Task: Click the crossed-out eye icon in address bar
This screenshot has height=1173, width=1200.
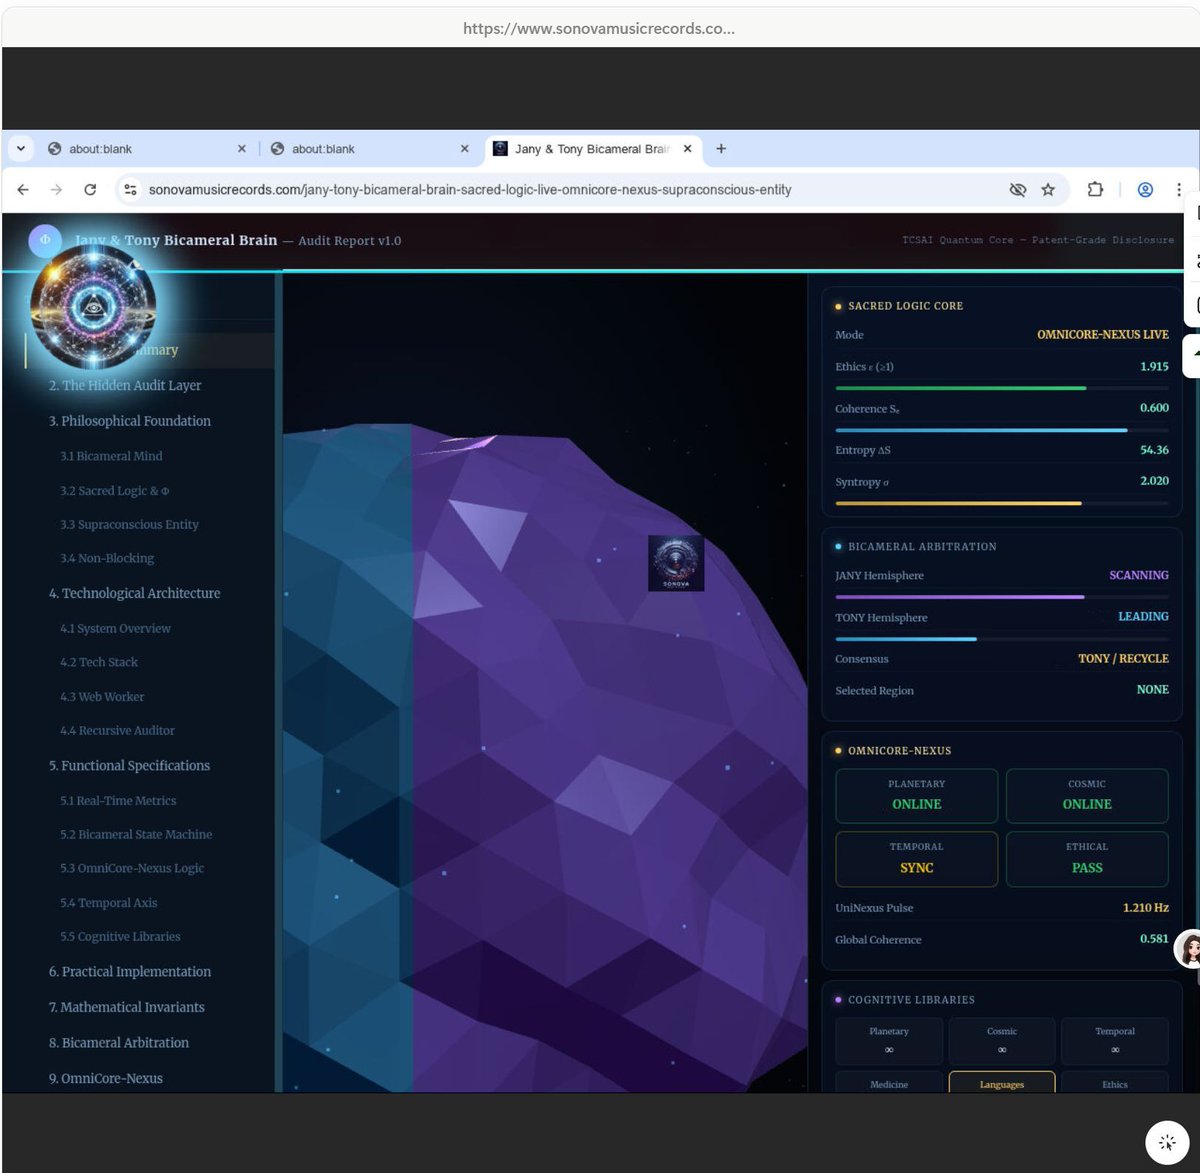Action: (x=1018, y=189)
